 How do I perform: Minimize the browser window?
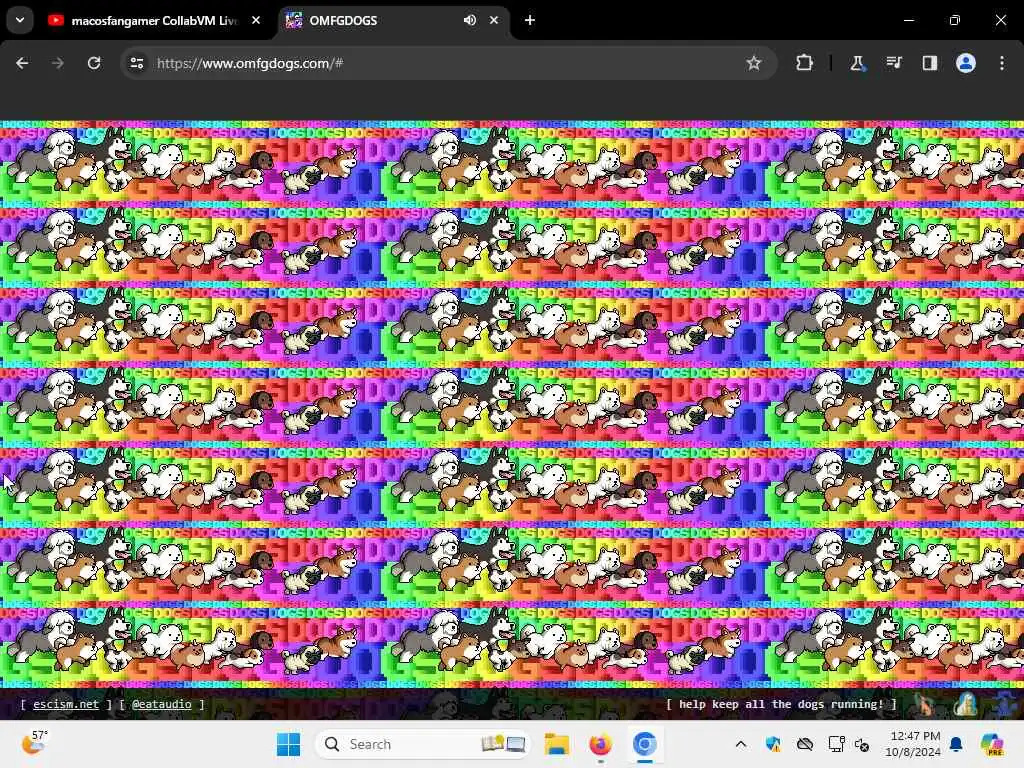pos(908,20)
